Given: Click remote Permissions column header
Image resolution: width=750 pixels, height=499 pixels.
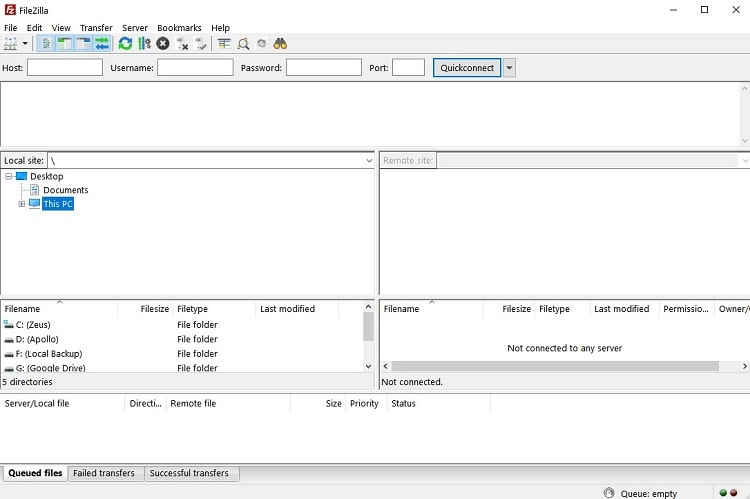Looking at the screenshot, I should [x=686, y=309].
